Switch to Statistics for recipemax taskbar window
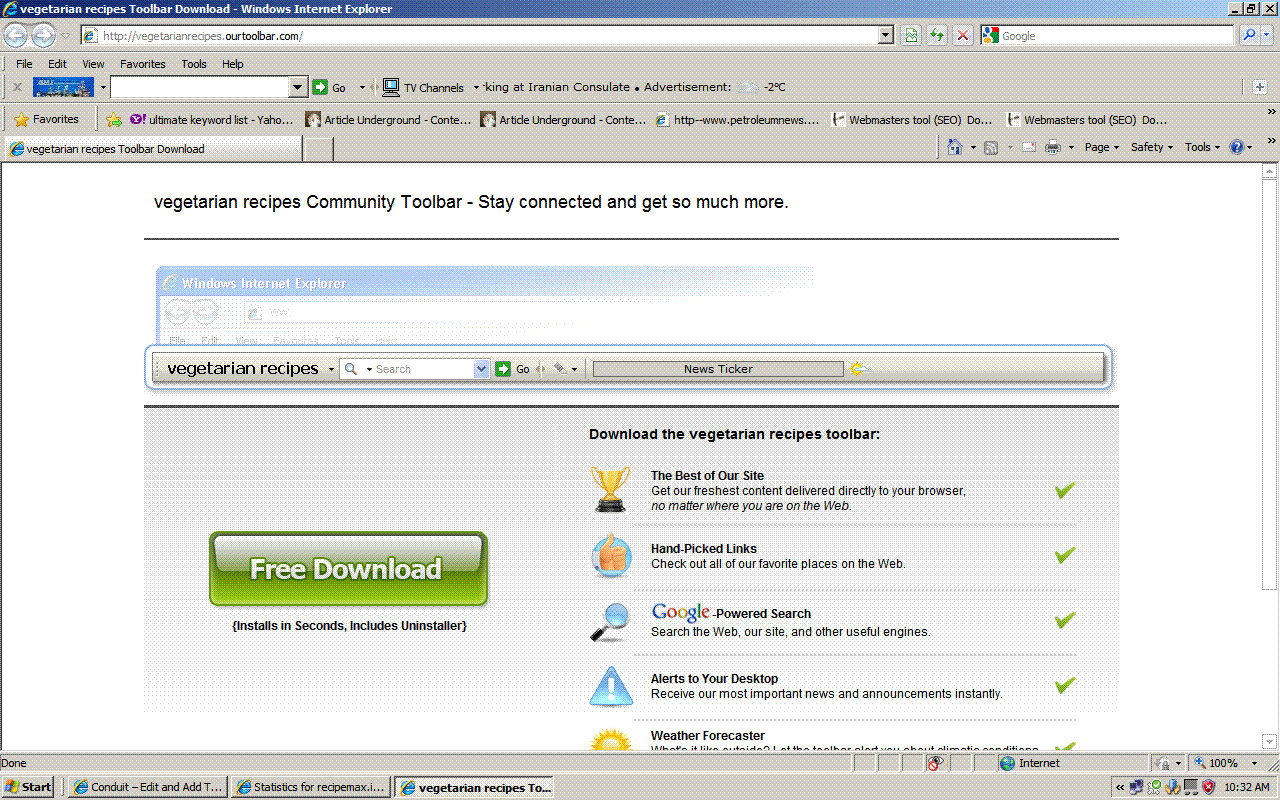Image resolution: width=1280 pixels, height=800 pixels. tap(311, 787)
